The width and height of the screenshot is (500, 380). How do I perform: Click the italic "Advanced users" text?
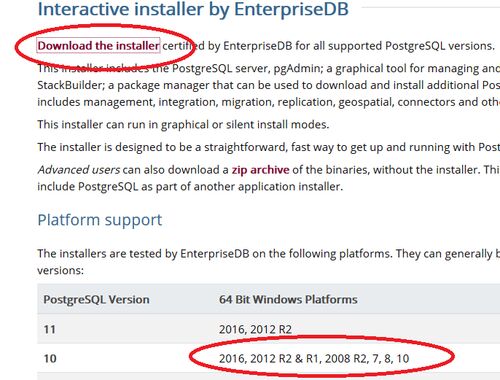coord(79,170)
